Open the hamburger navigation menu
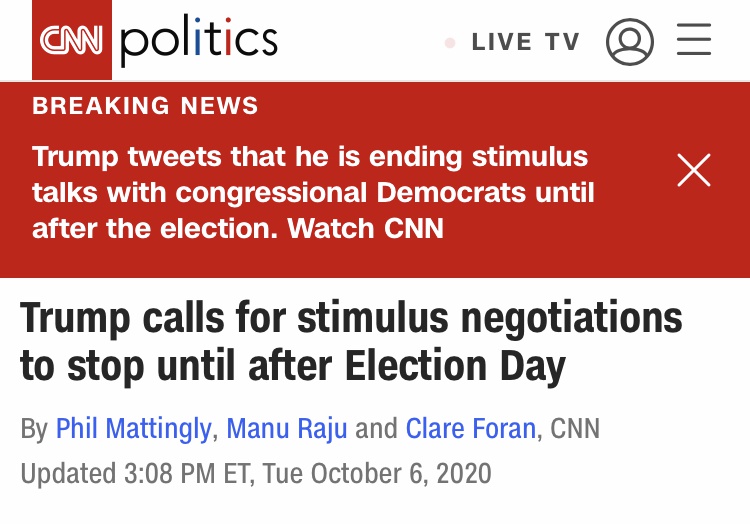Image resolution: width=750 pixels, height=524 pixels. coord(693,41)
